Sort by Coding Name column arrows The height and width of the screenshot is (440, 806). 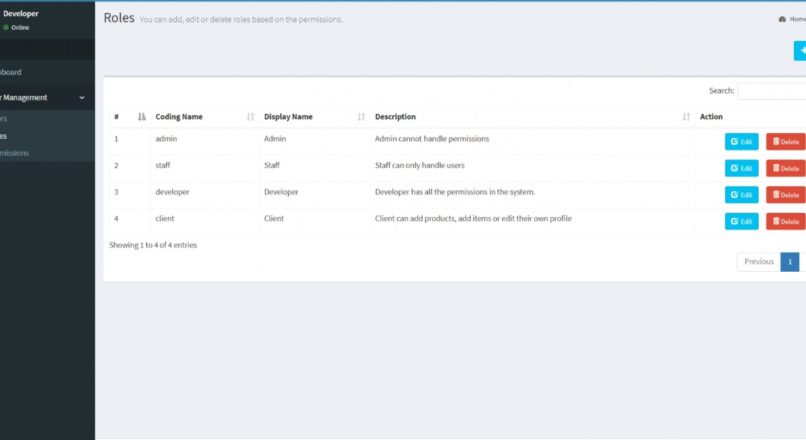coord(250,117)
